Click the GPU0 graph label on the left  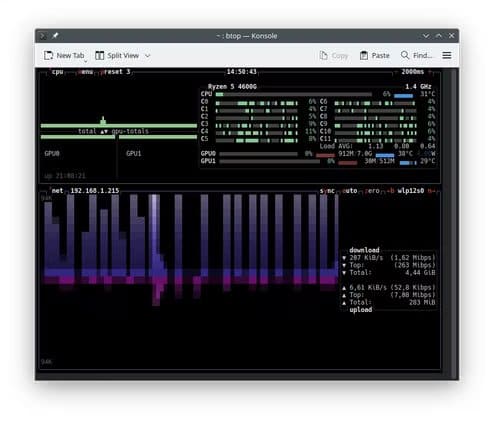(x=52, y=154)
